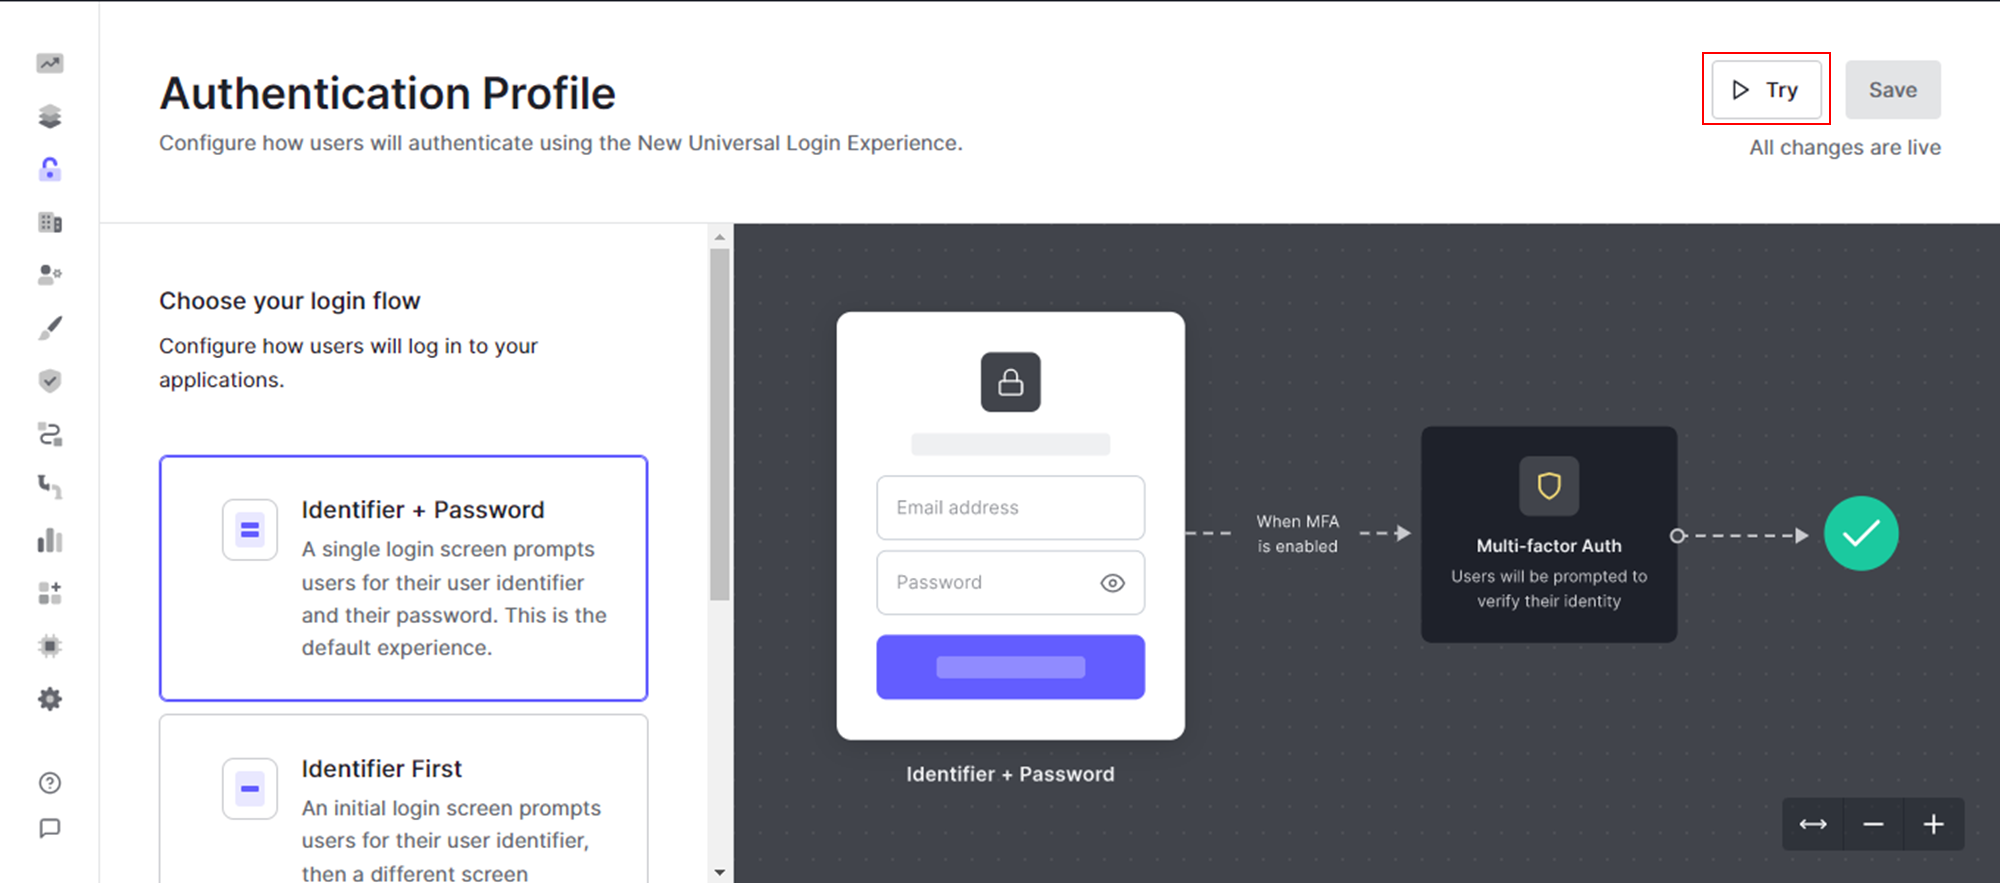Click the Email address field in the preview
This screenshot has height=883, width=2000.
(x=1010, y=507)
